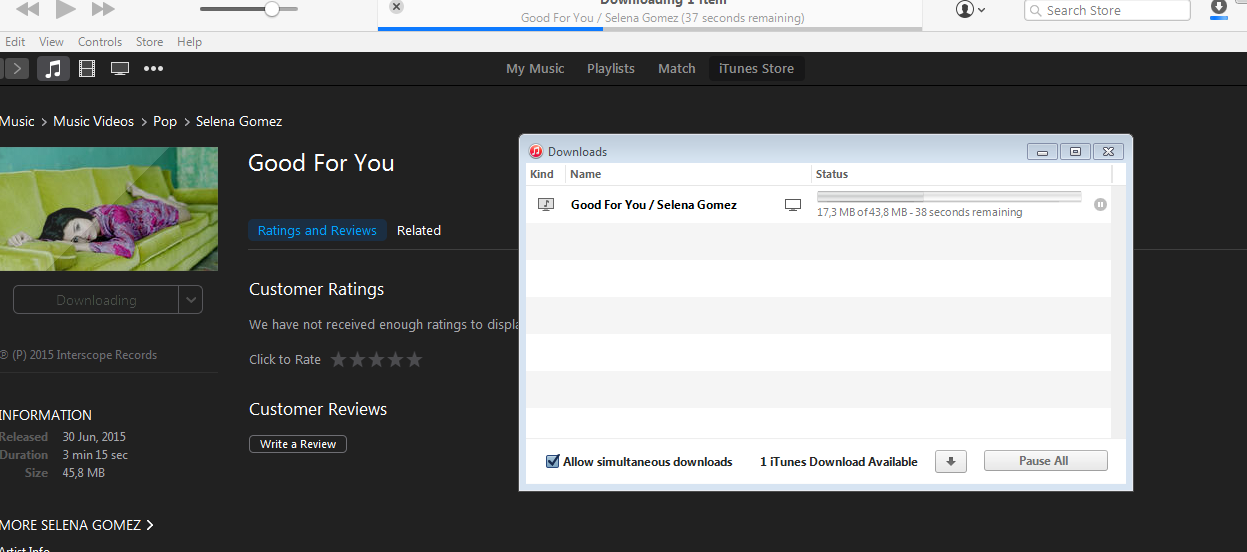Click the music video kind icon in download row
The image size is (1247, 552).
point(546,204)
